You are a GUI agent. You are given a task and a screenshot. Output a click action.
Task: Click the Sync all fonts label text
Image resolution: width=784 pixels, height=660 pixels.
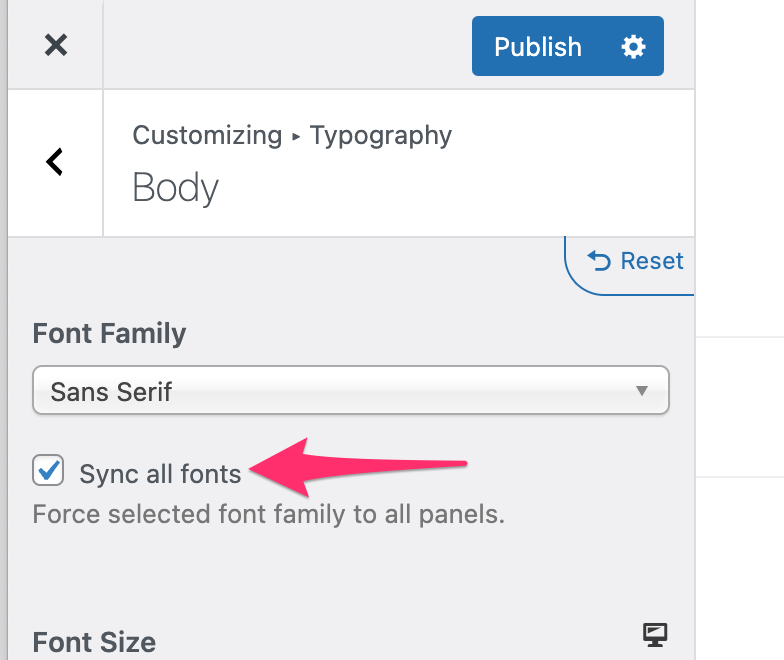[x=160, y=474]
